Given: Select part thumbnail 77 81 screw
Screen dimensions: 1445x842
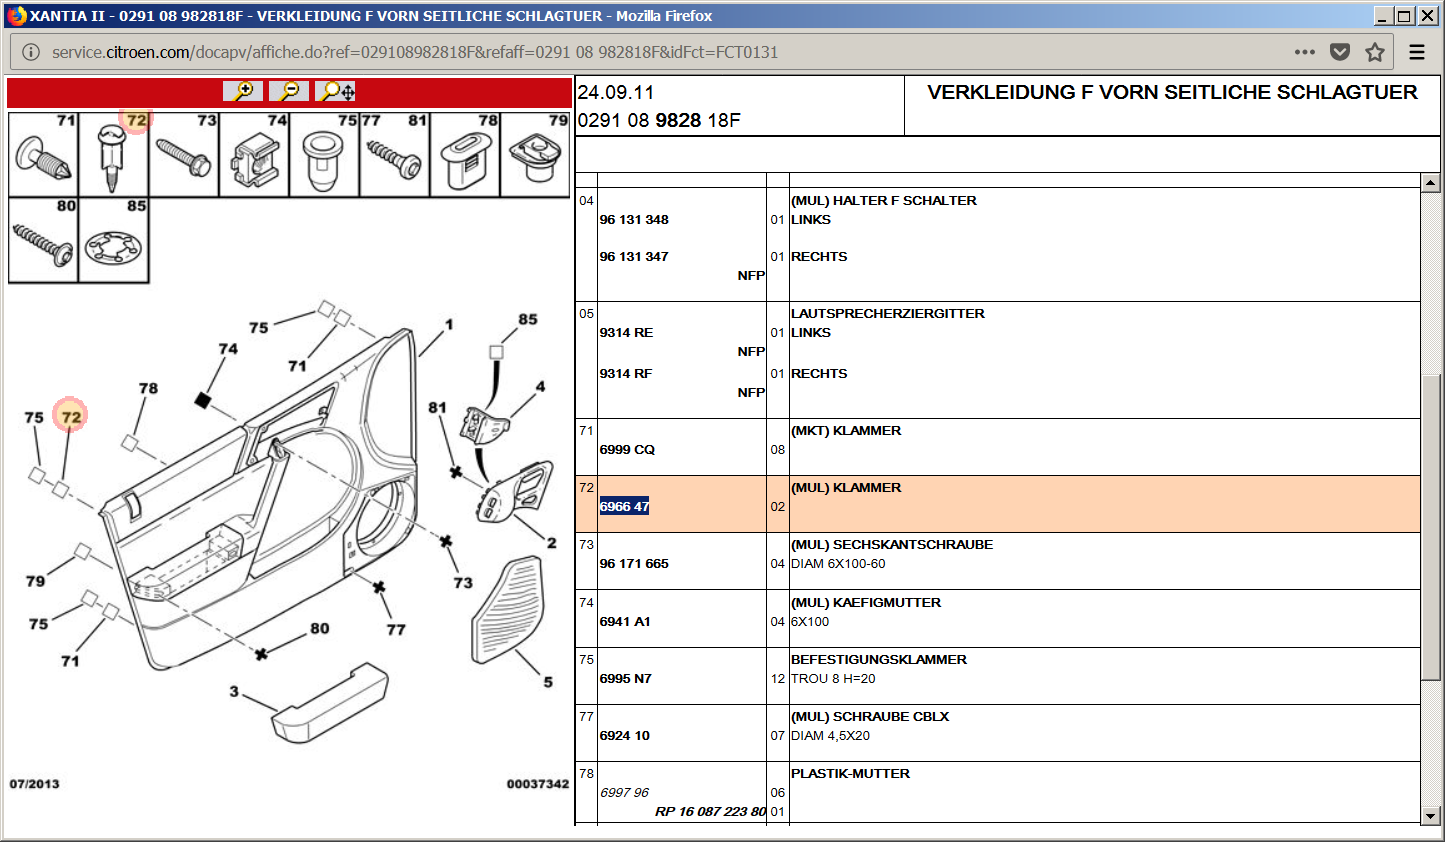Looking at the screenshot, I should pyautogui.click(x=395, y=154).
